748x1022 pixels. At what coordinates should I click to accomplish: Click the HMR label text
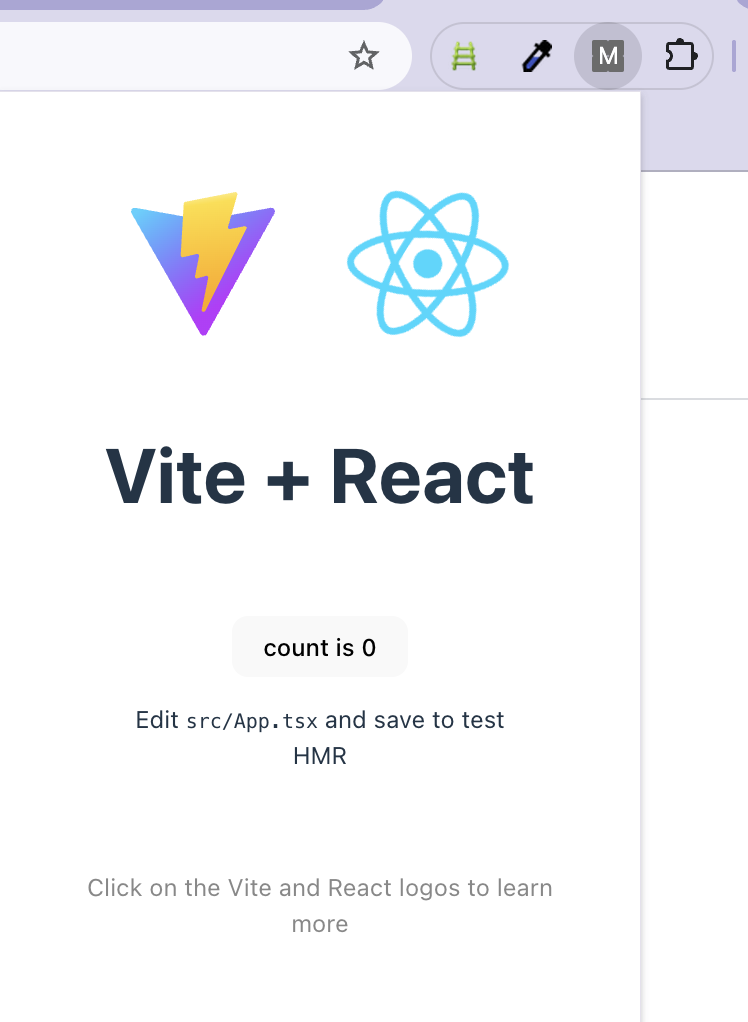pos(320,756)
